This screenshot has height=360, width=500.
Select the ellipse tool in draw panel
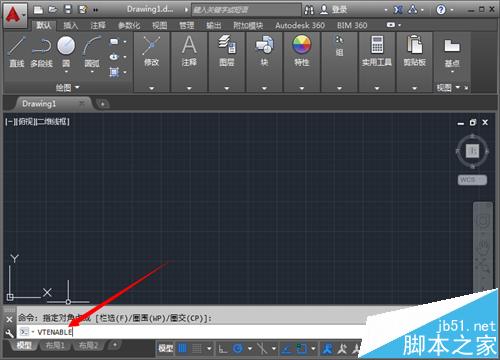click(x=114, y=57)
